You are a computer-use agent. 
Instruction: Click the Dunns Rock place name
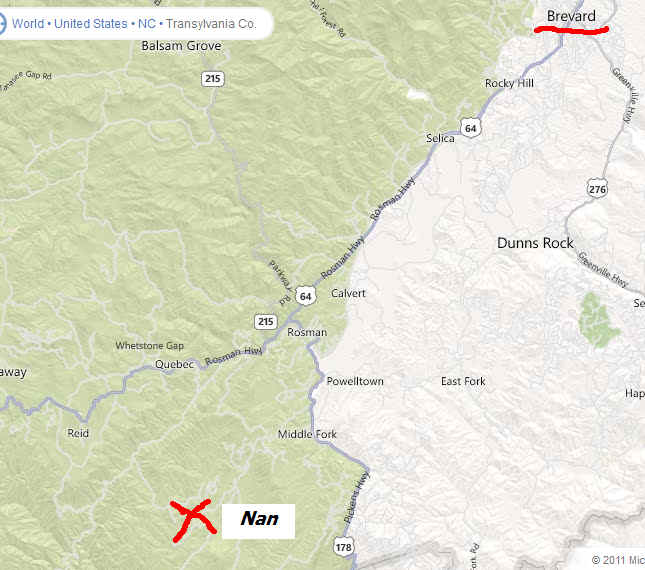(x=535, y=243)
